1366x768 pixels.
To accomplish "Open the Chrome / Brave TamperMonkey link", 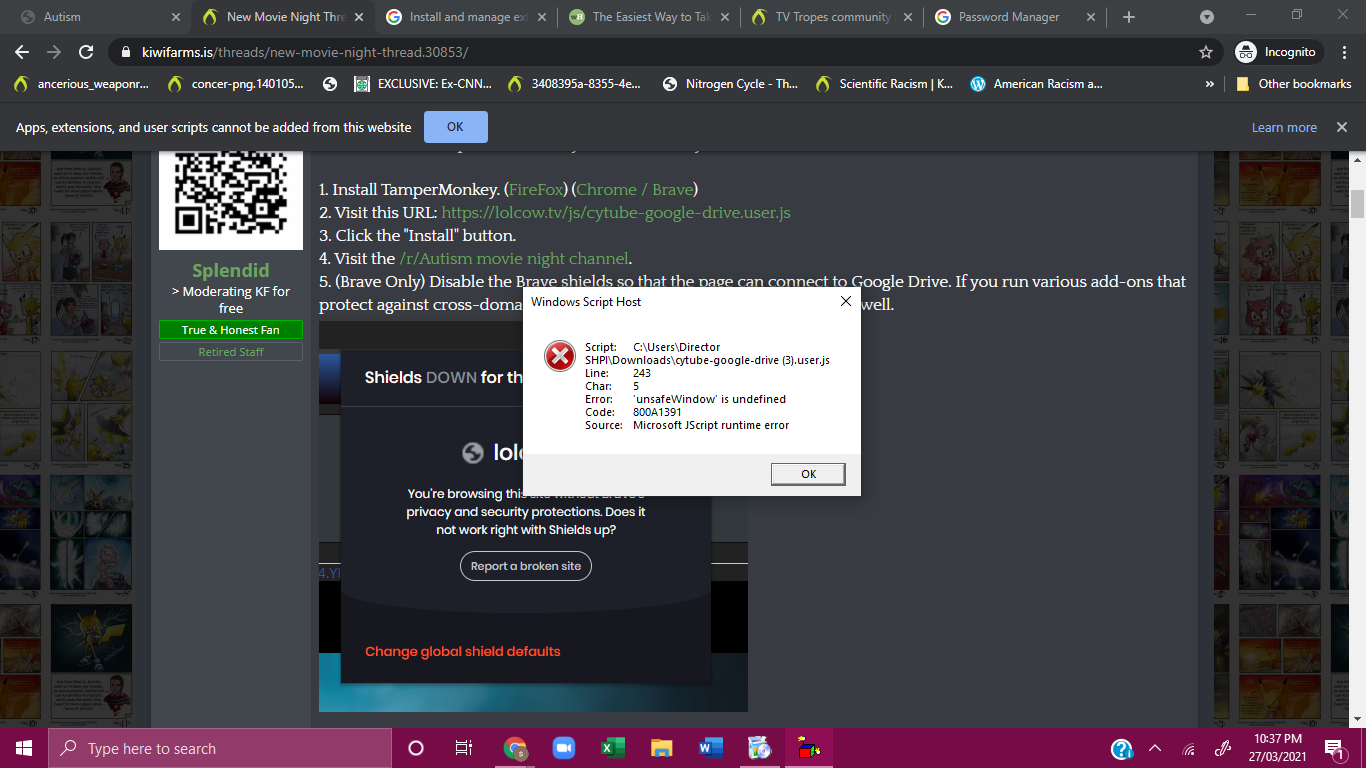I will pyautogui.click(x=635, y=189).
